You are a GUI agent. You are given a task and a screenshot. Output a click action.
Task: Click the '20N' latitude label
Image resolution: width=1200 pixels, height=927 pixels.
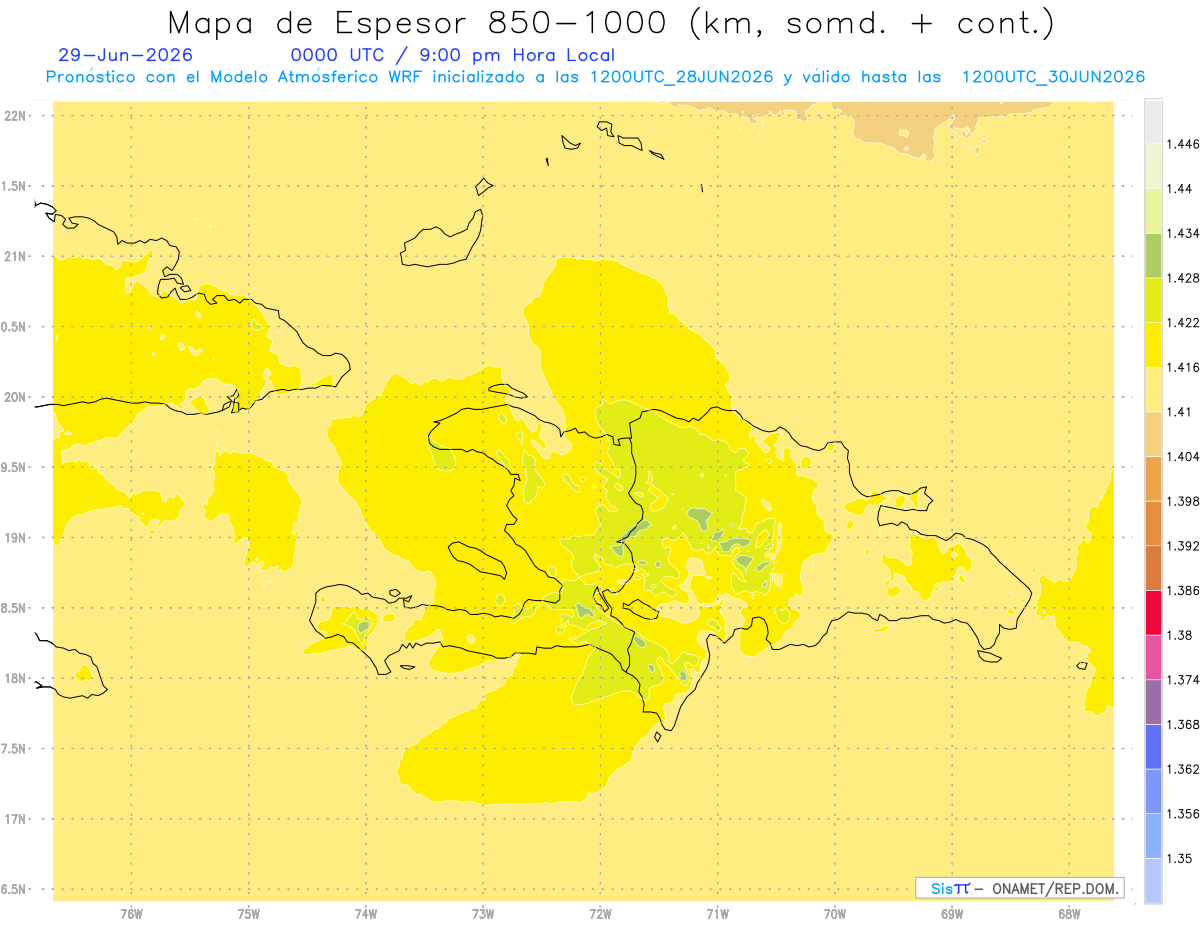(17, 397)
